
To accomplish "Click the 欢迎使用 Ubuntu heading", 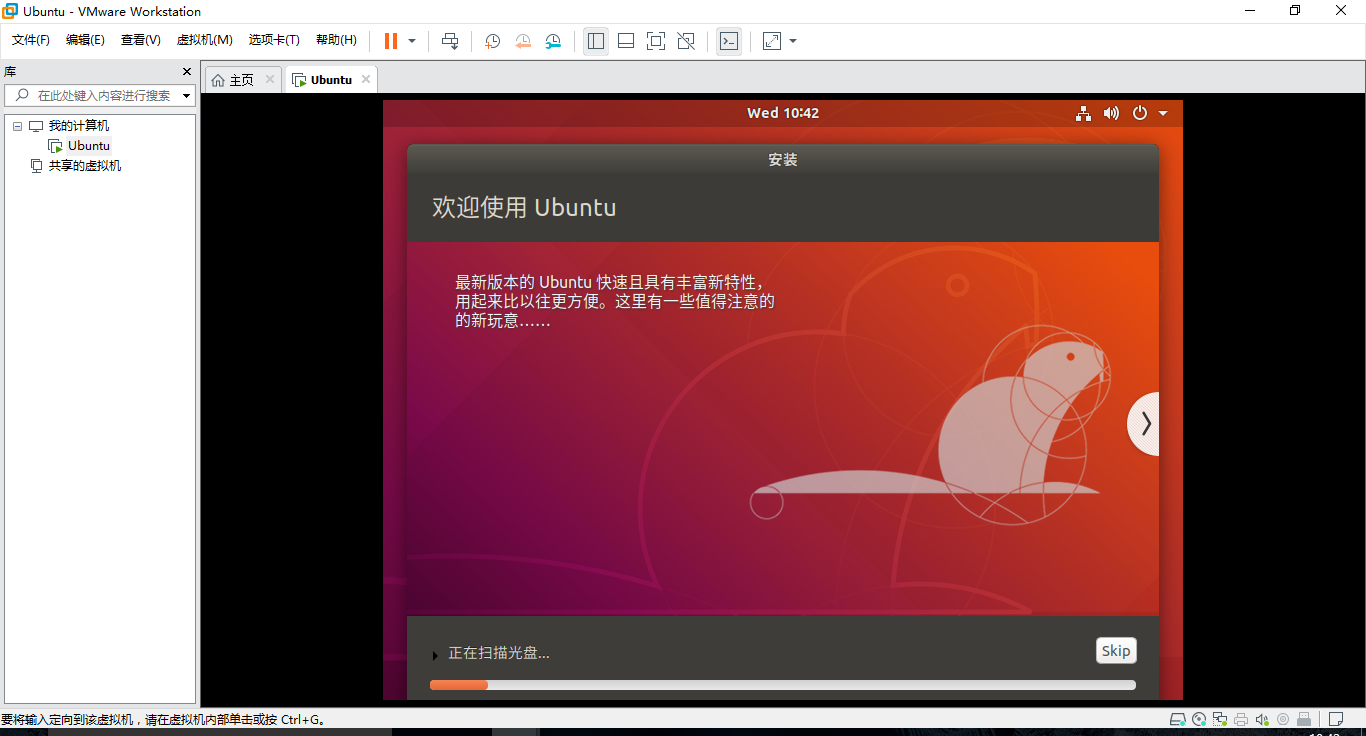I will click(524, 207).
